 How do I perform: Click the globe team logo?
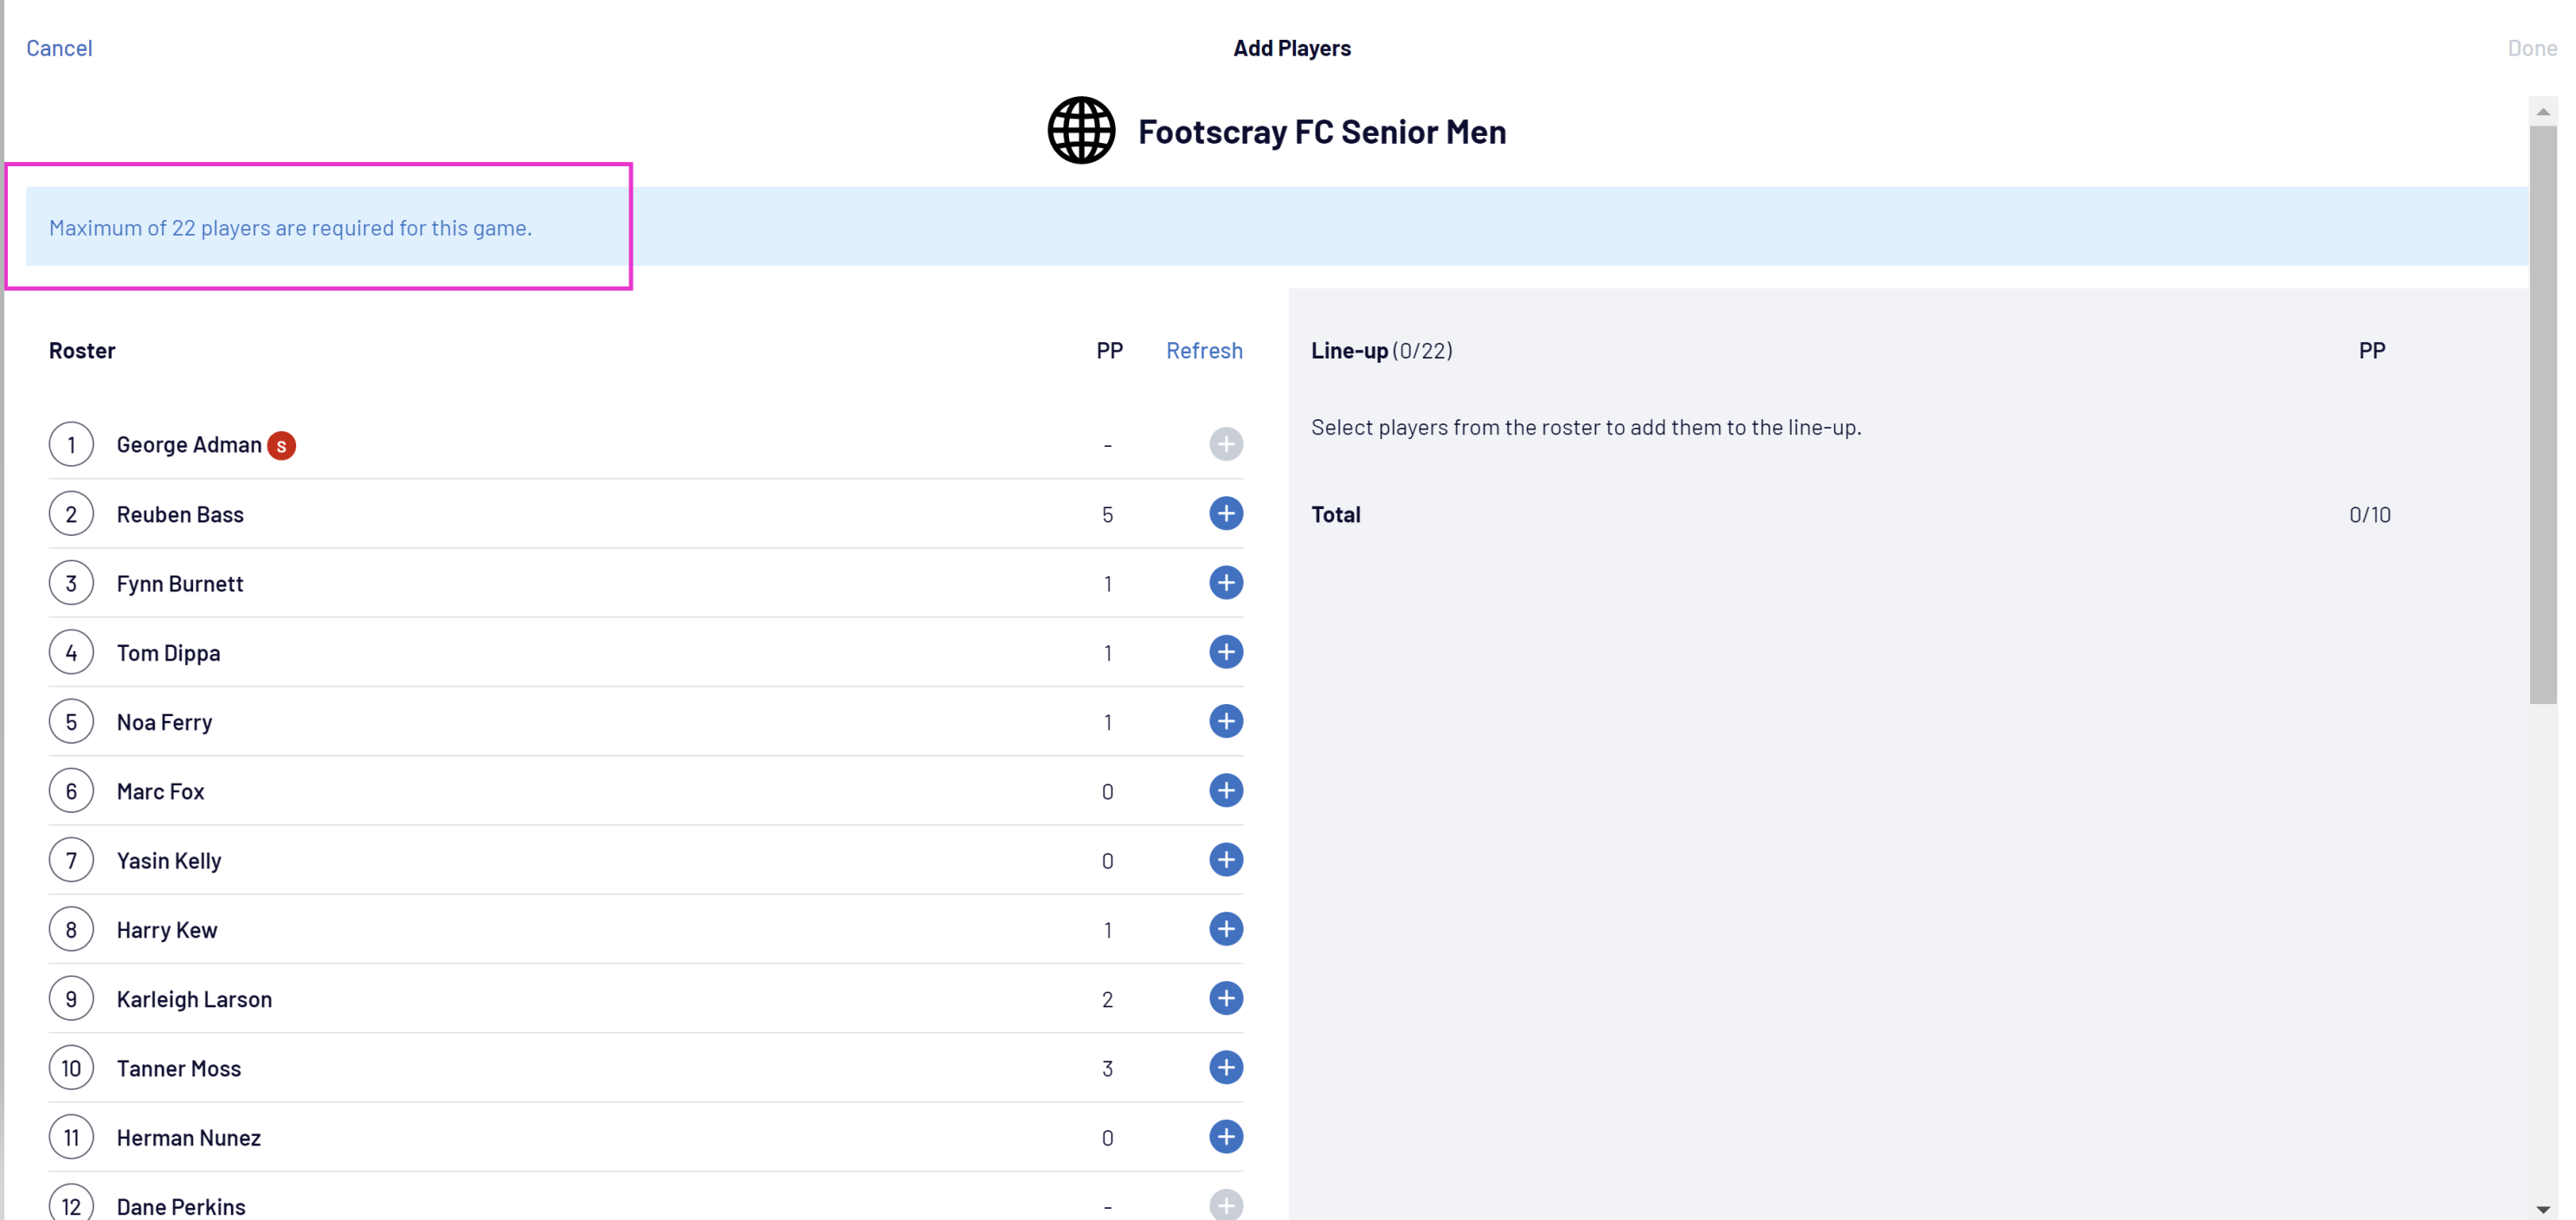[1081, 131]
